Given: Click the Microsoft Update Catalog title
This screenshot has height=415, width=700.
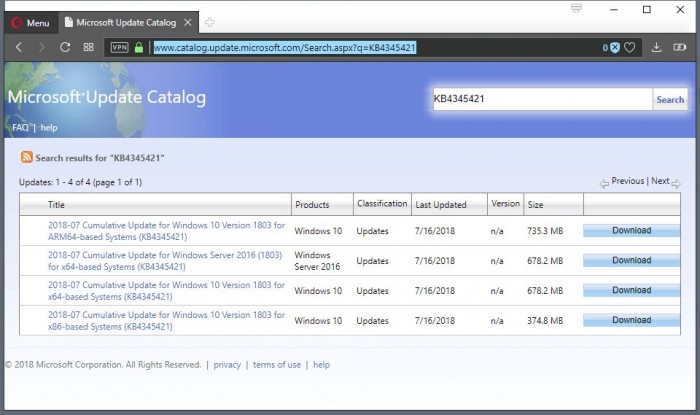Looking at the screenshot, I should click(x=107, y=97).
